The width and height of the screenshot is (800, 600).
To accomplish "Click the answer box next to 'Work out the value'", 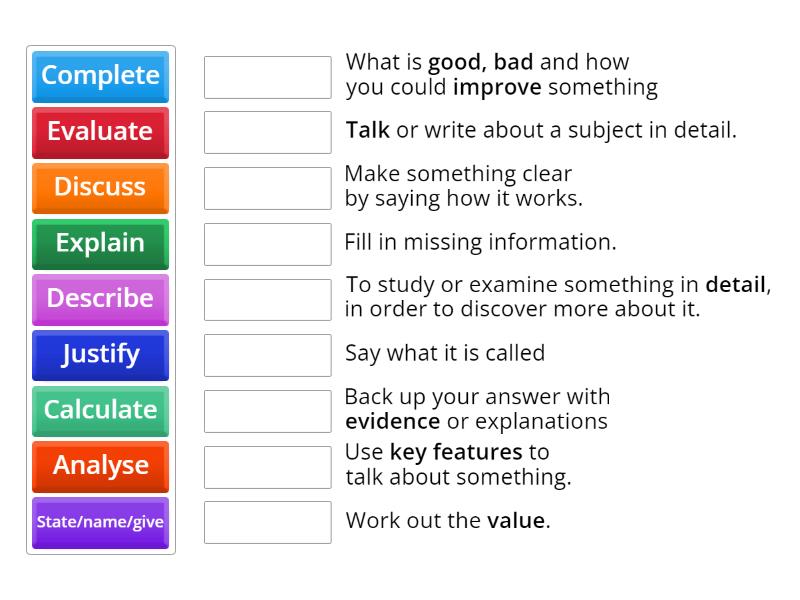I will pos(267,522).
